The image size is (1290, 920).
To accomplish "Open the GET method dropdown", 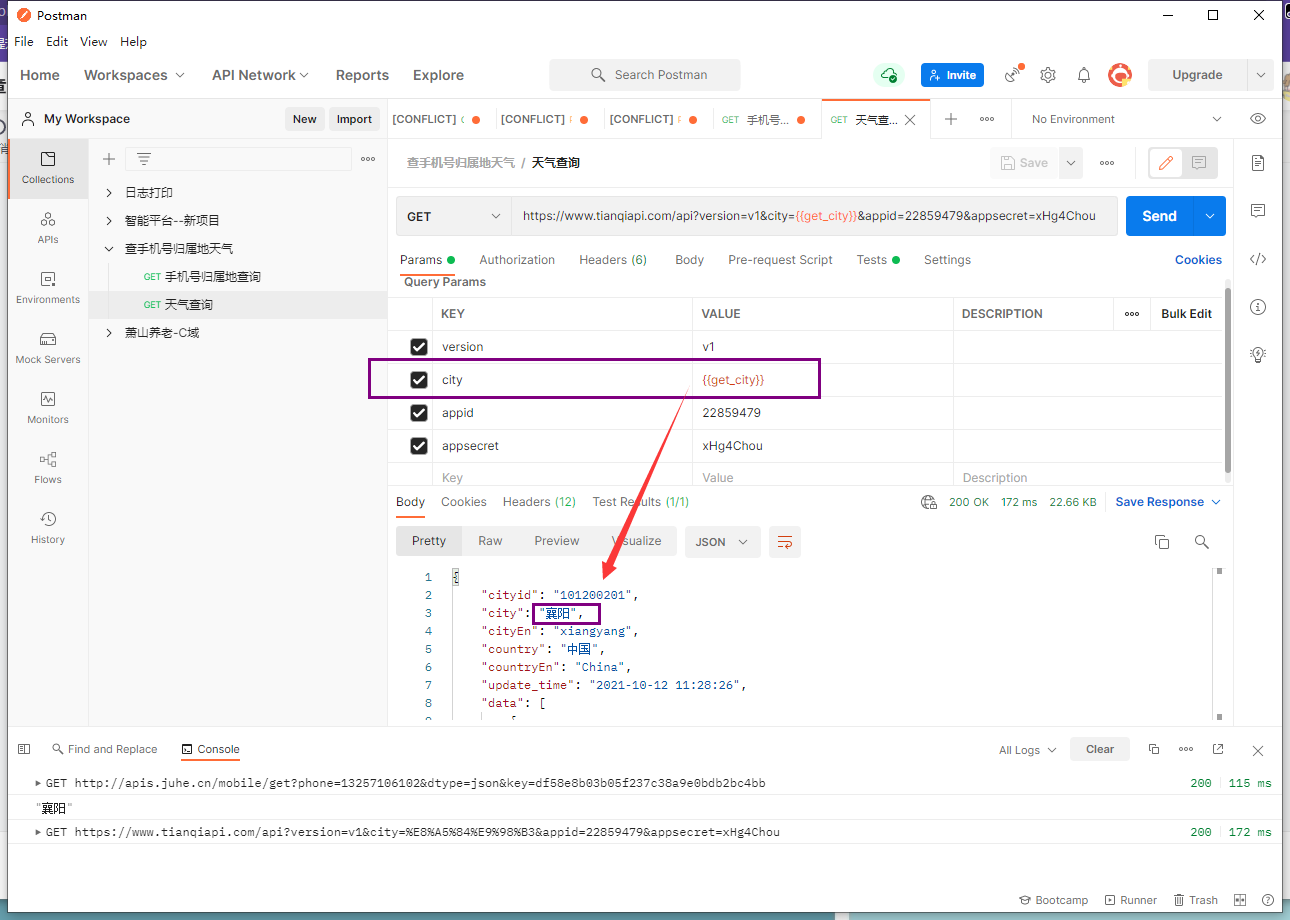I will pos(454,216).
